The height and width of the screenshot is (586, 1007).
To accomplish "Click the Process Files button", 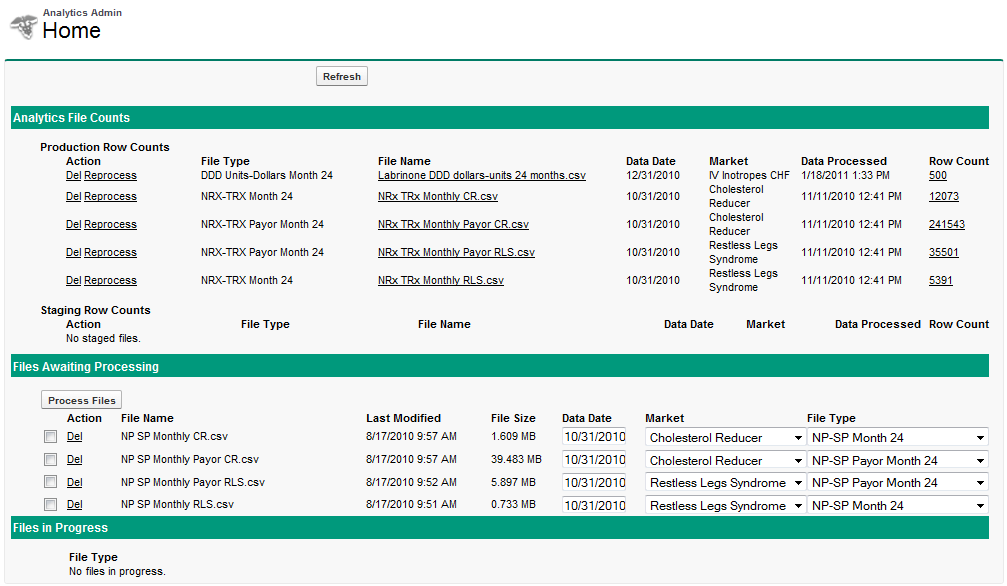I will click(82, 400).
